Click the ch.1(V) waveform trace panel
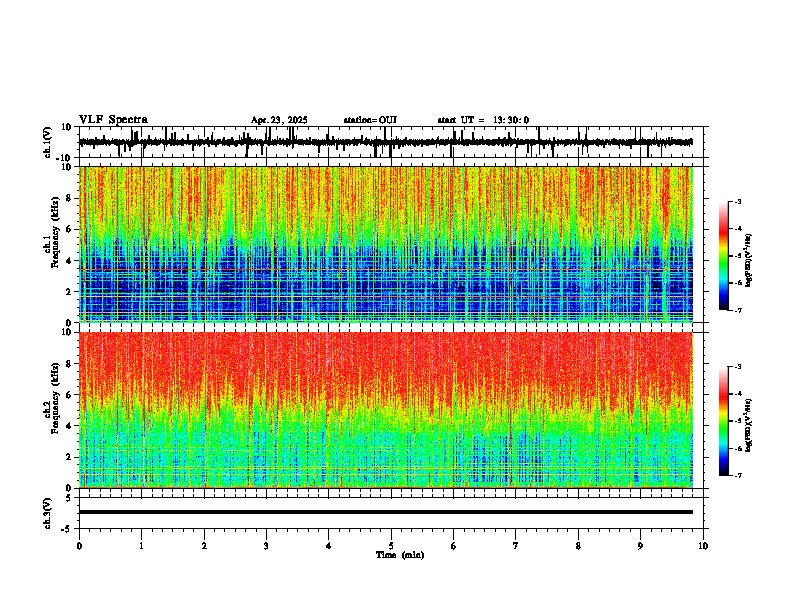Viewport: 792px width, 612px height. pyautogui.click(x=391, y=142)
